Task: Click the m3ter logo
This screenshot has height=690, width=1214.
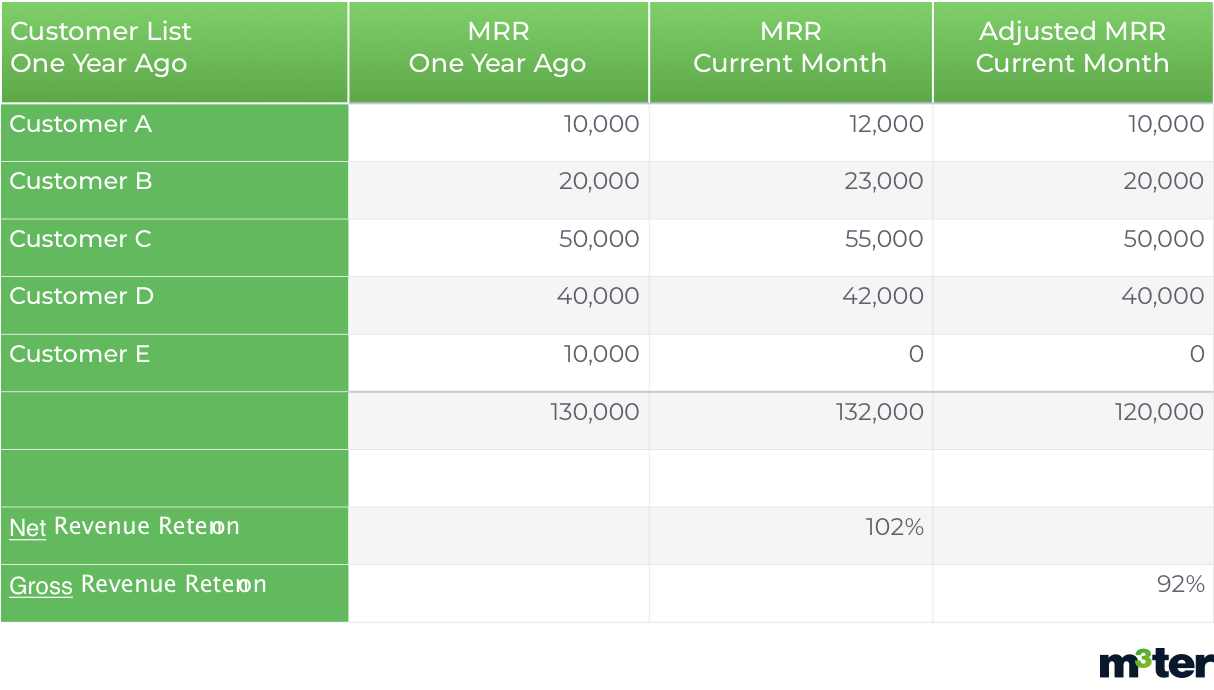Action: (x=1155, y=662)
